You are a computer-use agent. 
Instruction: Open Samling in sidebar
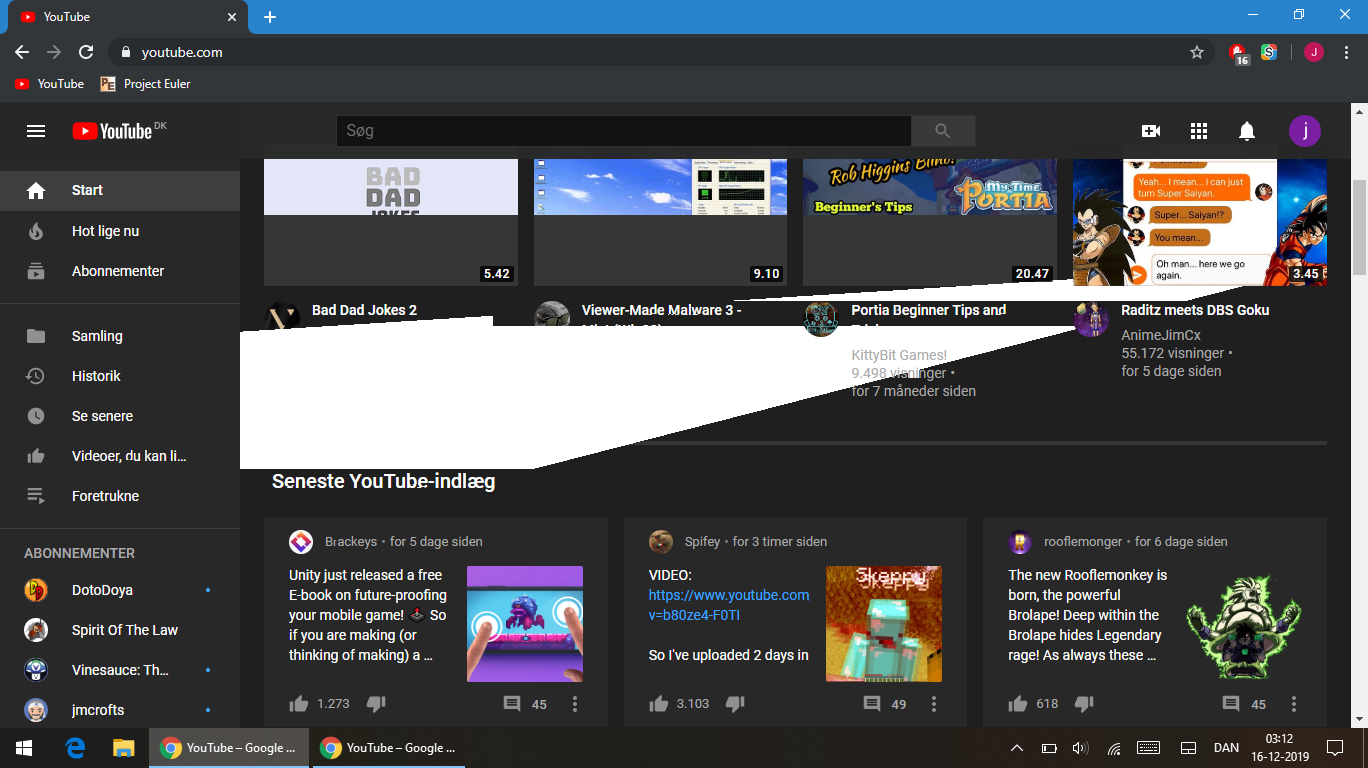click(x=120, y=336)
